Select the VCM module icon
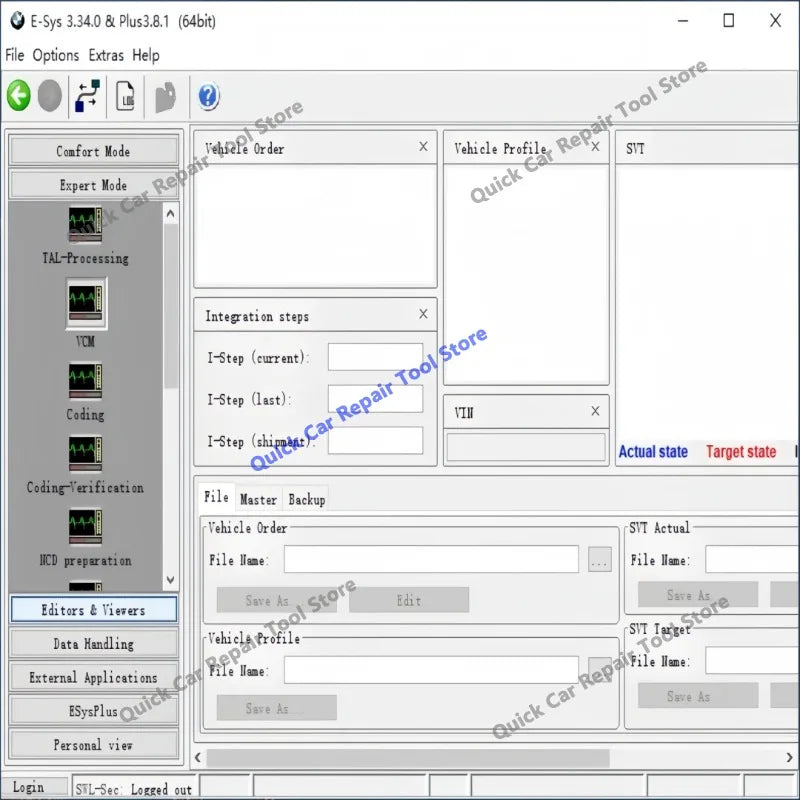The width and height of the screenshot is (800, 800). click(x=85, y=302)
